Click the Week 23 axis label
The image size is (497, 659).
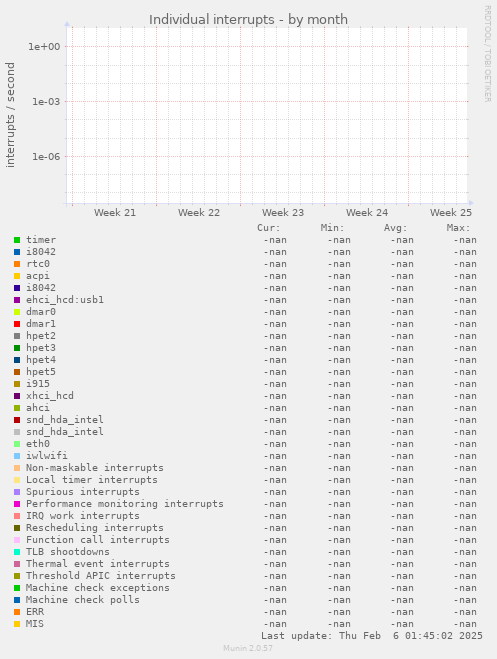[283, 213]
